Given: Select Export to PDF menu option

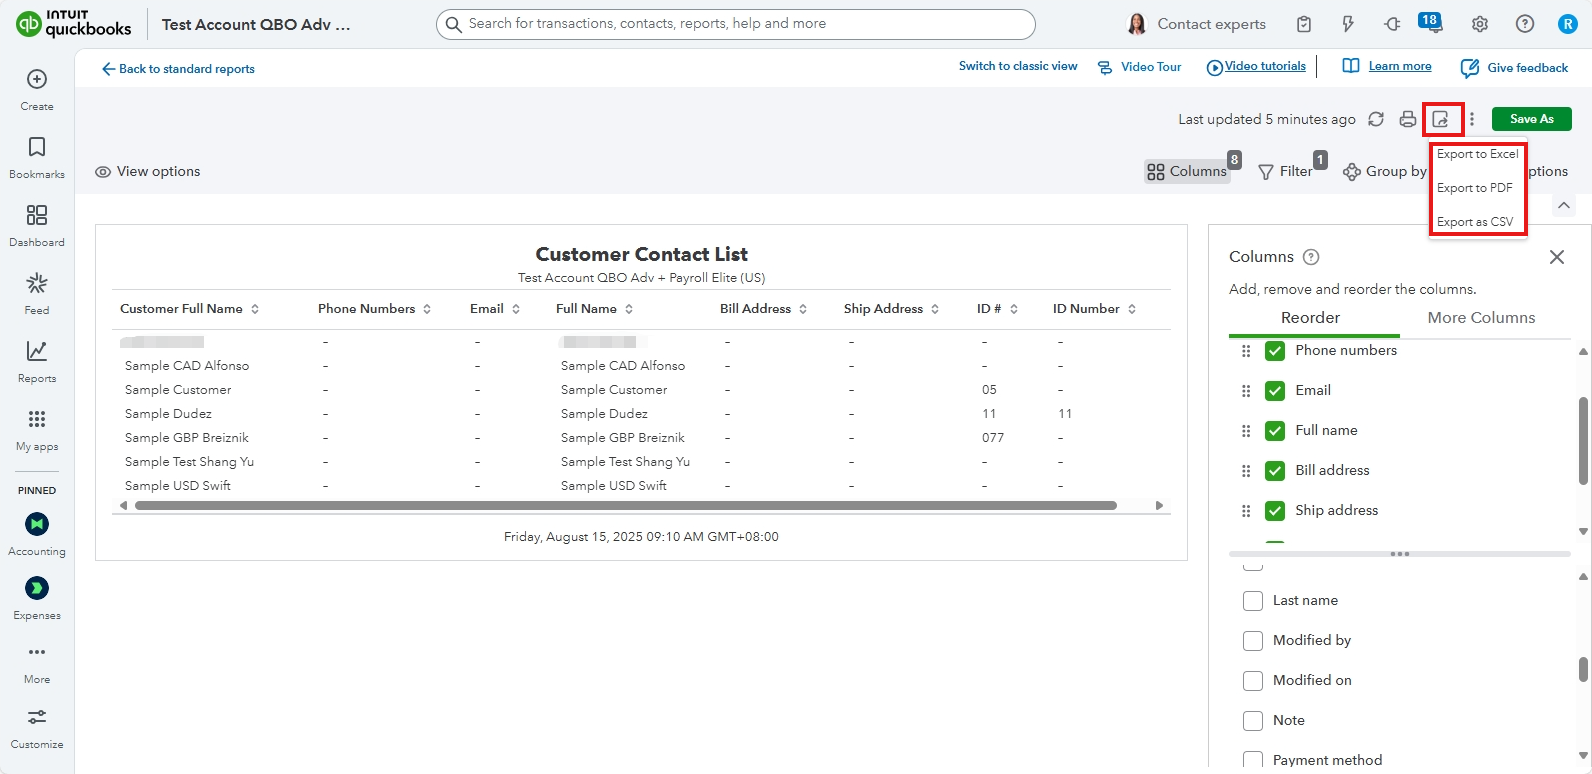Looking at the screenshot, I should pos(1474,188).
